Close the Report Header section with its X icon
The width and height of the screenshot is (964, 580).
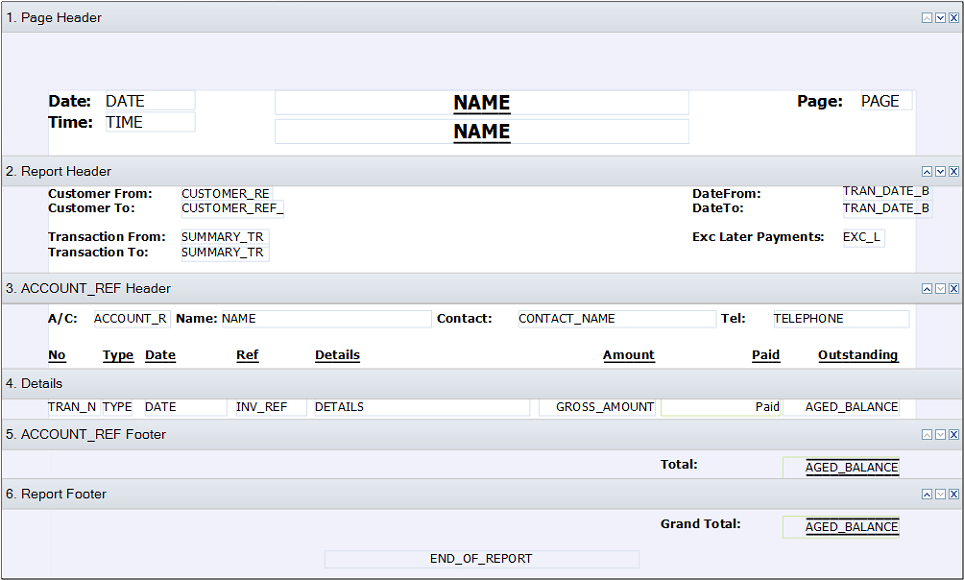pyautogui.click(x=953, y=171)
